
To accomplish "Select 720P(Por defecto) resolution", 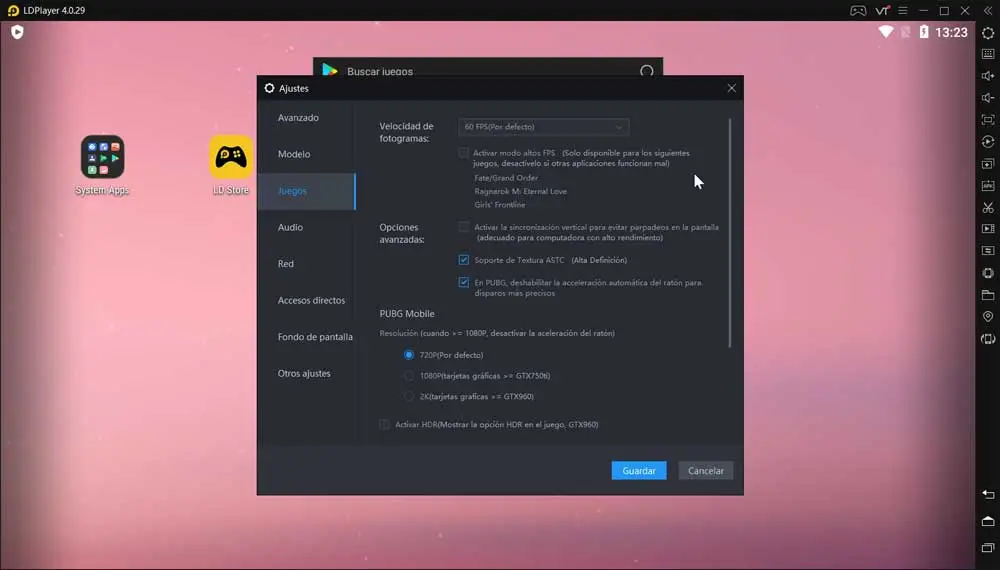I will [x=409, y=354].
